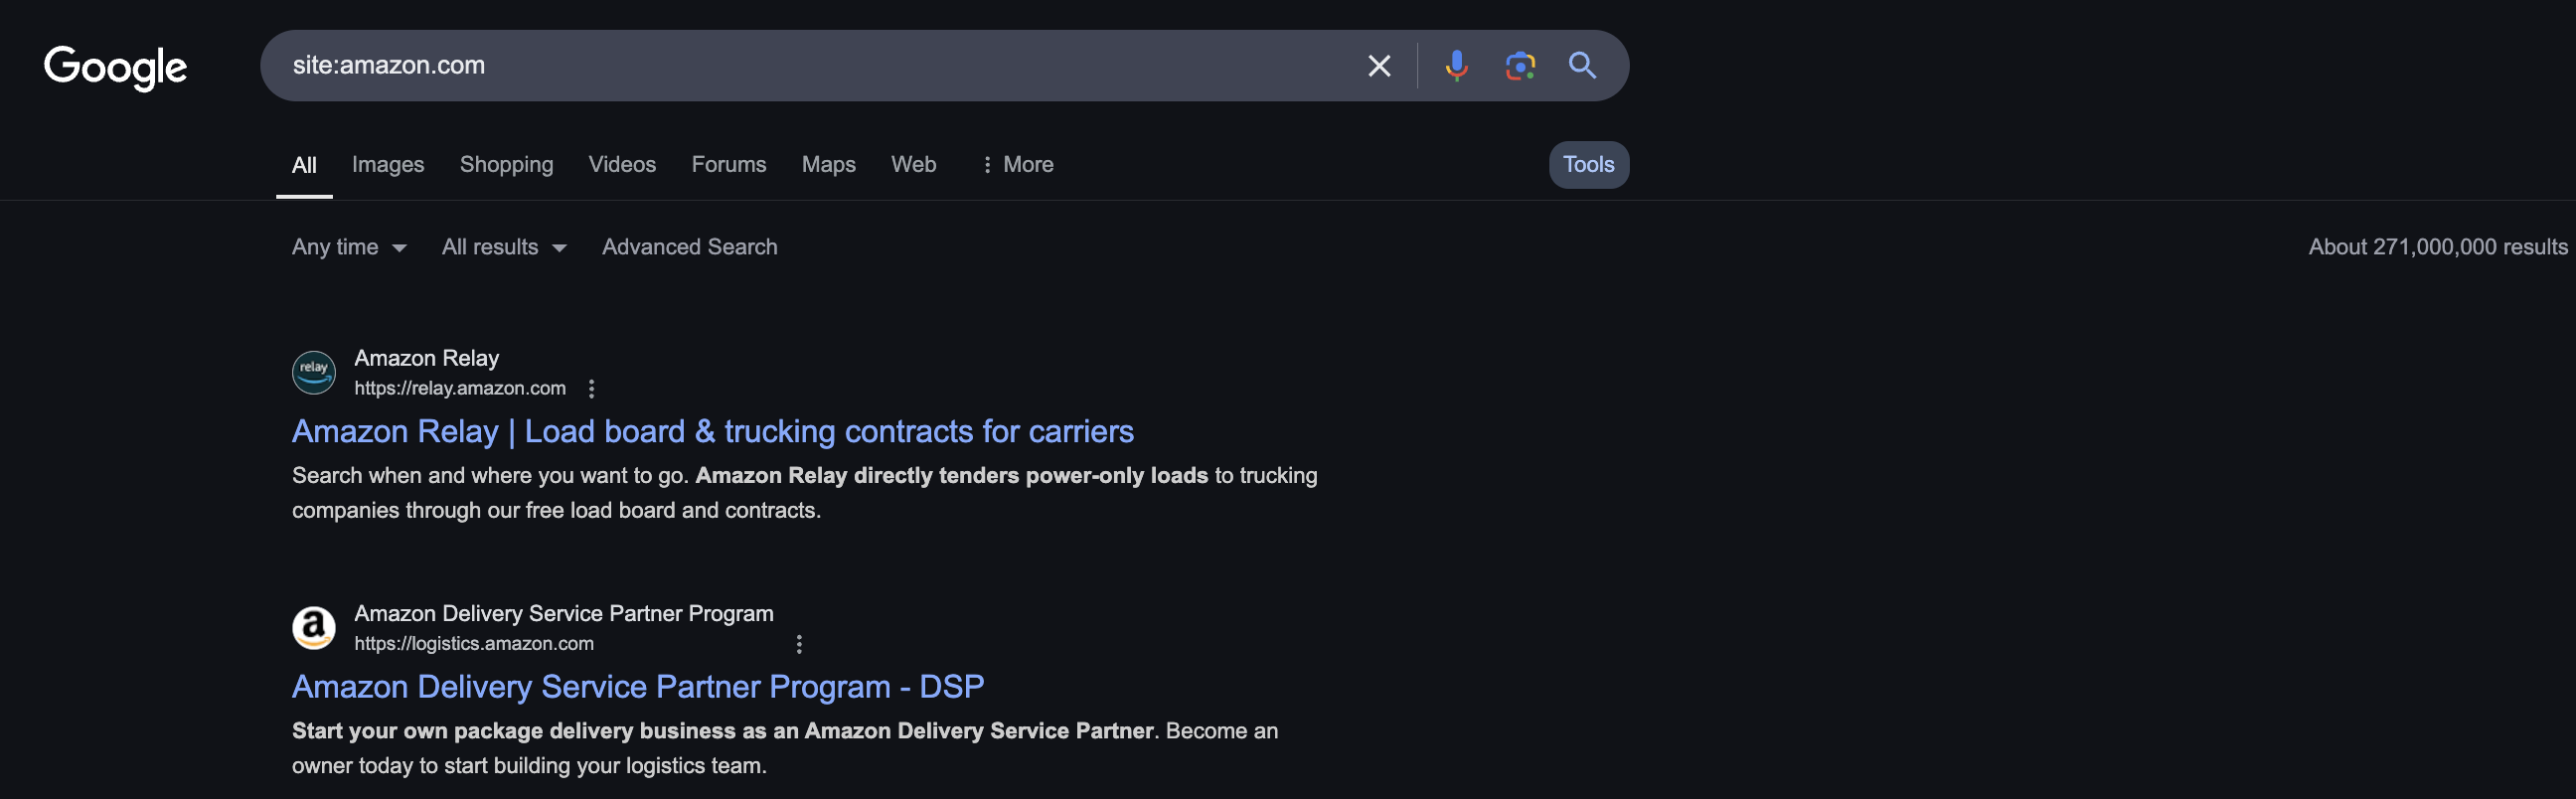Click the DSP result description snippet
Viewport: 2576px width, 799px height.
pos(784,748)
